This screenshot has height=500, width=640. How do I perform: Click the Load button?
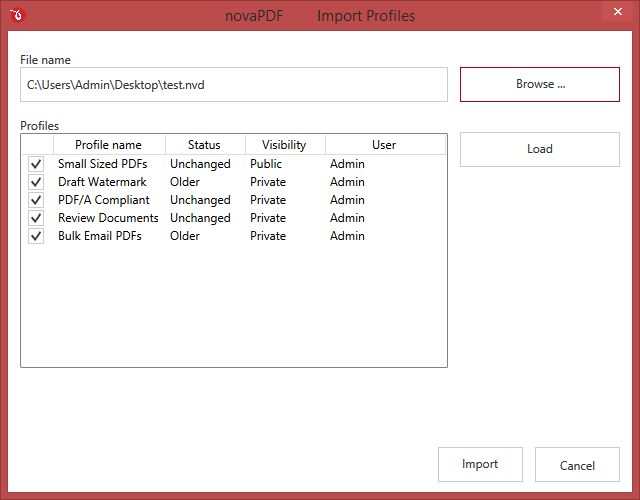(540, 149)
